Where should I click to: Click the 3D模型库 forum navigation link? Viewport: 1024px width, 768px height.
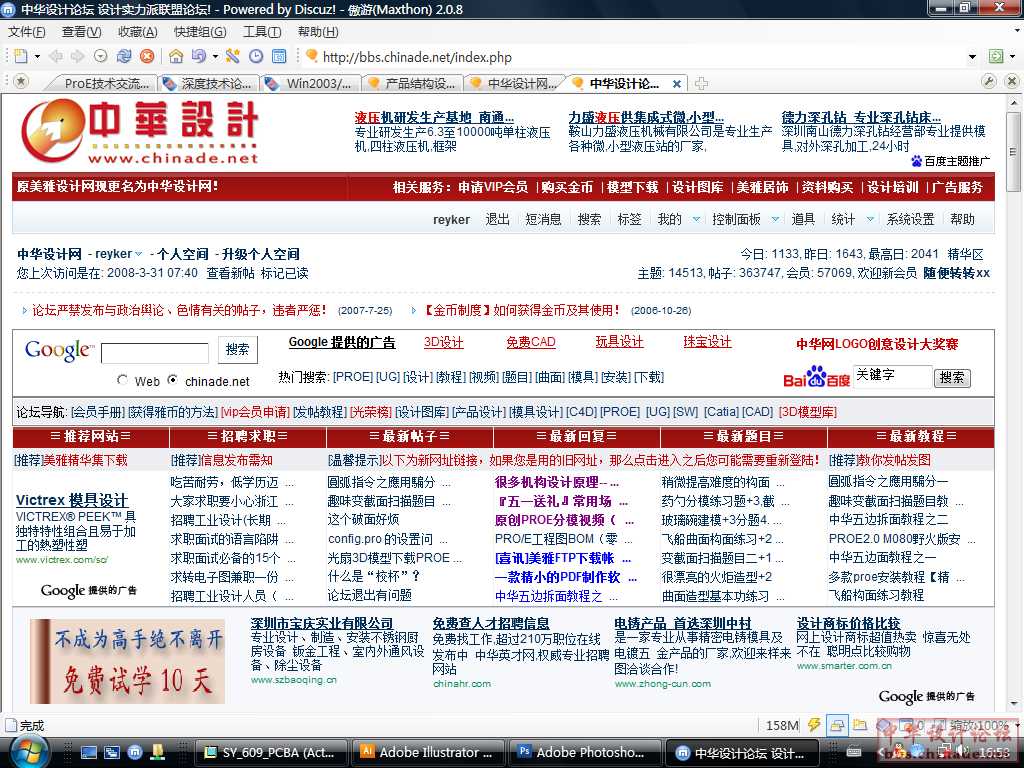click(x=808, y=412)
